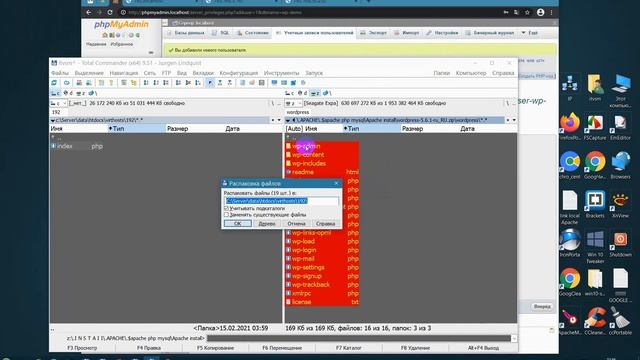Viewport: 640px width, 360px height.
Task: Open the GoogClea Chrome desktop shortcut
Action: tap(570, 282)
